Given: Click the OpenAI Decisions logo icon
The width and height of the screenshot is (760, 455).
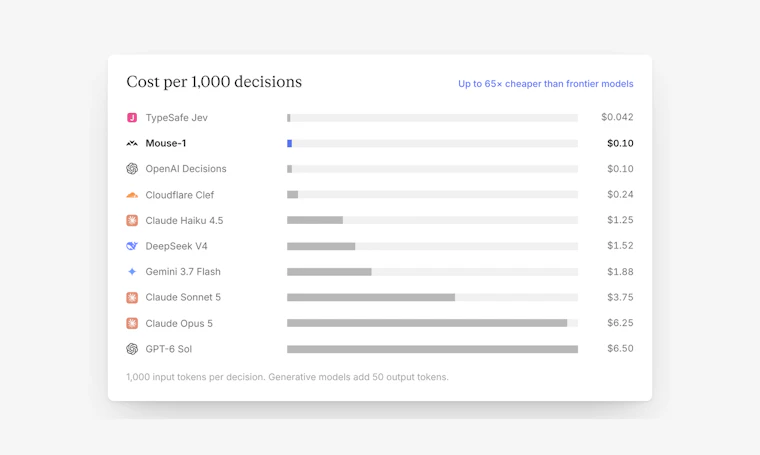Looking at the screenshot, I should (x=132, y=169).
